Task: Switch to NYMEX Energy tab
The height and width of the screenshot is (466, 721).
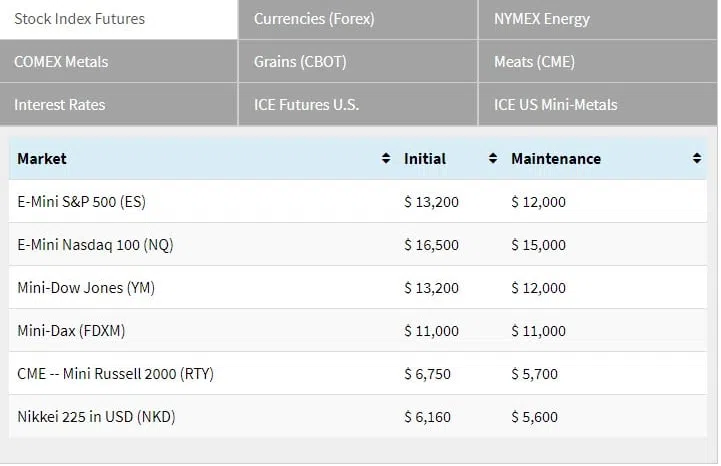Action: [x=598, y=19]
